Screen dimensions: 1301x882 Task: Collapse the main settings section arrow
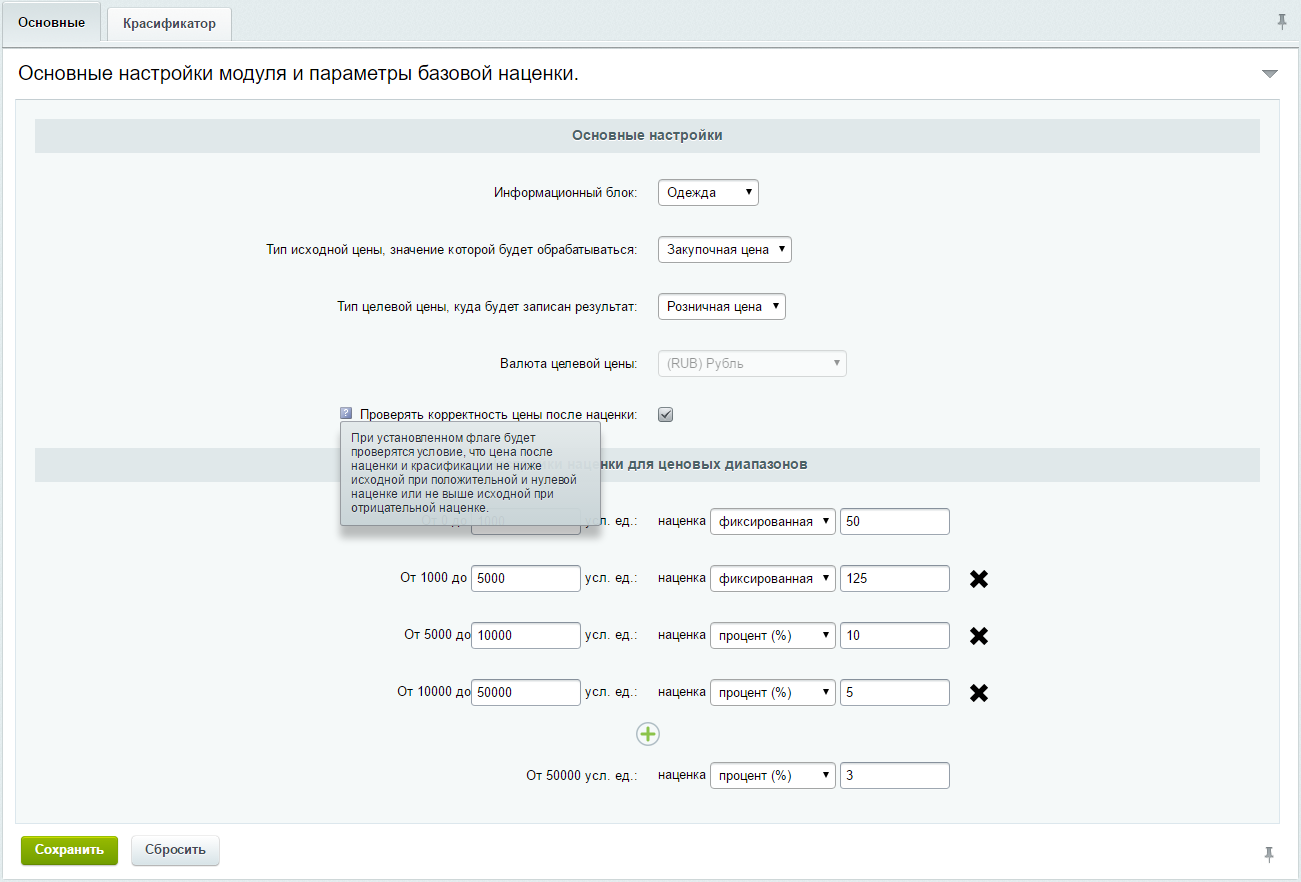[x=1270, y=74]
